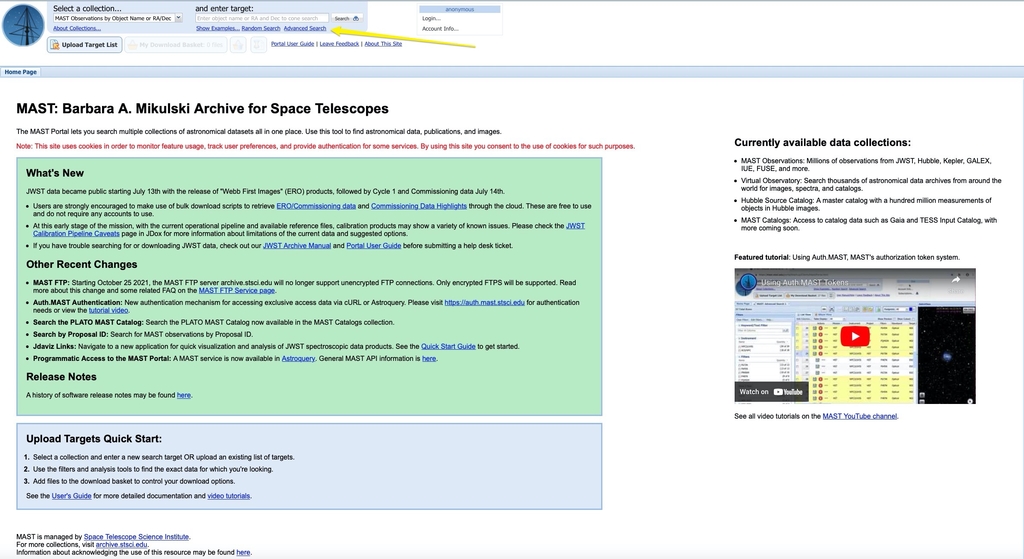Open MAST FTP Service page link
This screenshot has height=559, width=1024.
236,291
